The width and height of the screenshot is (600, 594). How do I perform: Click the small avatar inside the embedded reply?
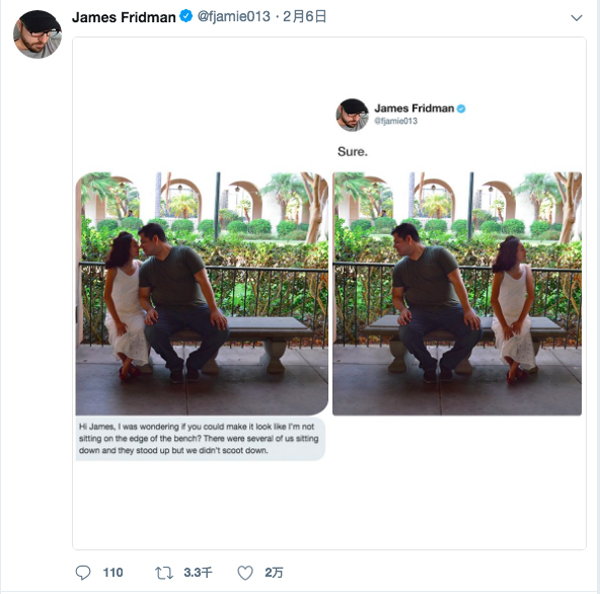351,113
